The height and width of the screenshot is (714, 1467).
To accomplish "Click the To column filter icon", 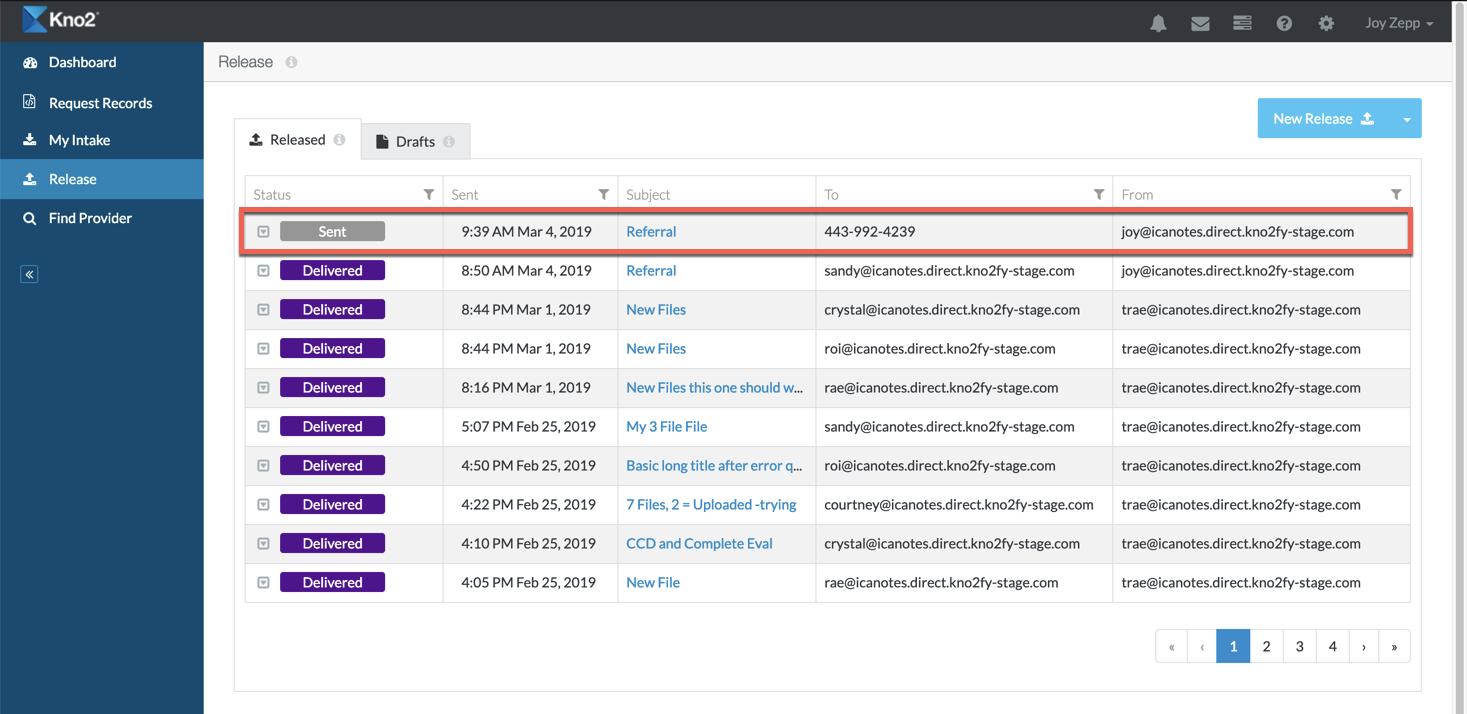I will pos(1098,194).
